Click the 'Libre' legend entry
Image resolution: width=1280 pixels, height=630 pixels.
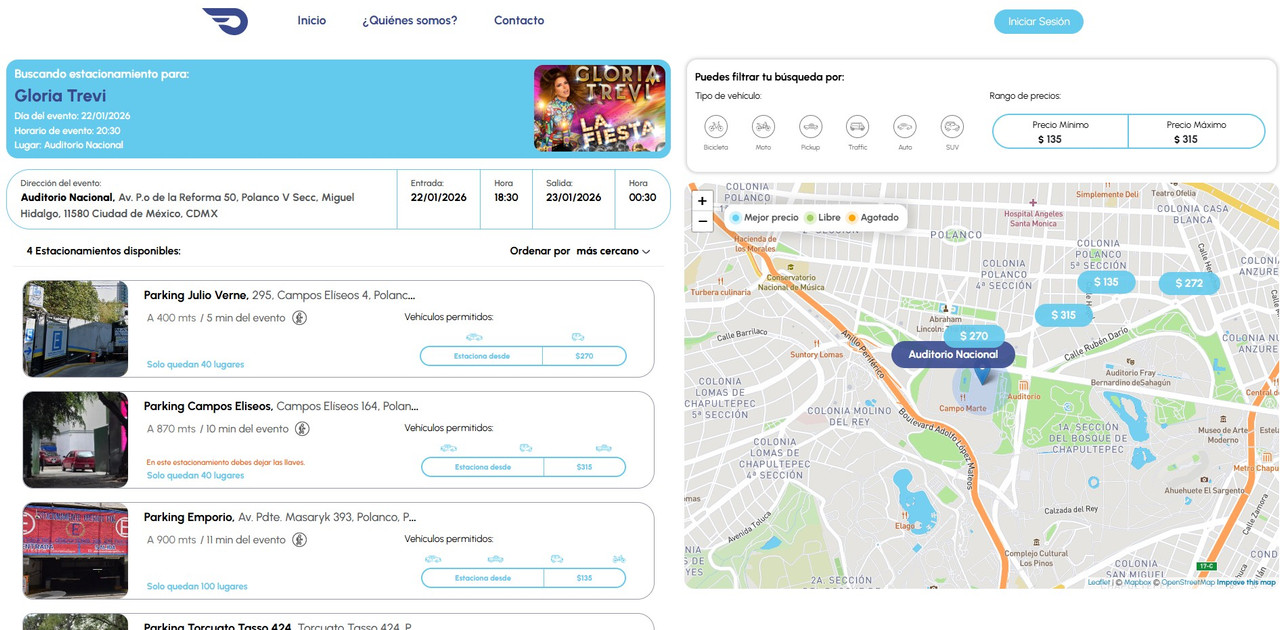coord(823,217)
